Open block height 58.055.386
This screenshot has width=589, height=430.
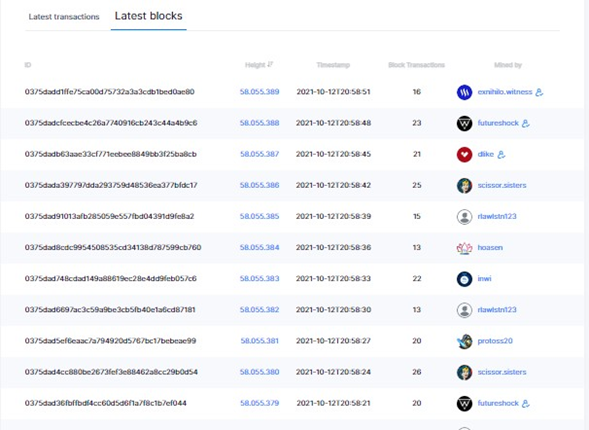tap(260, 185)
